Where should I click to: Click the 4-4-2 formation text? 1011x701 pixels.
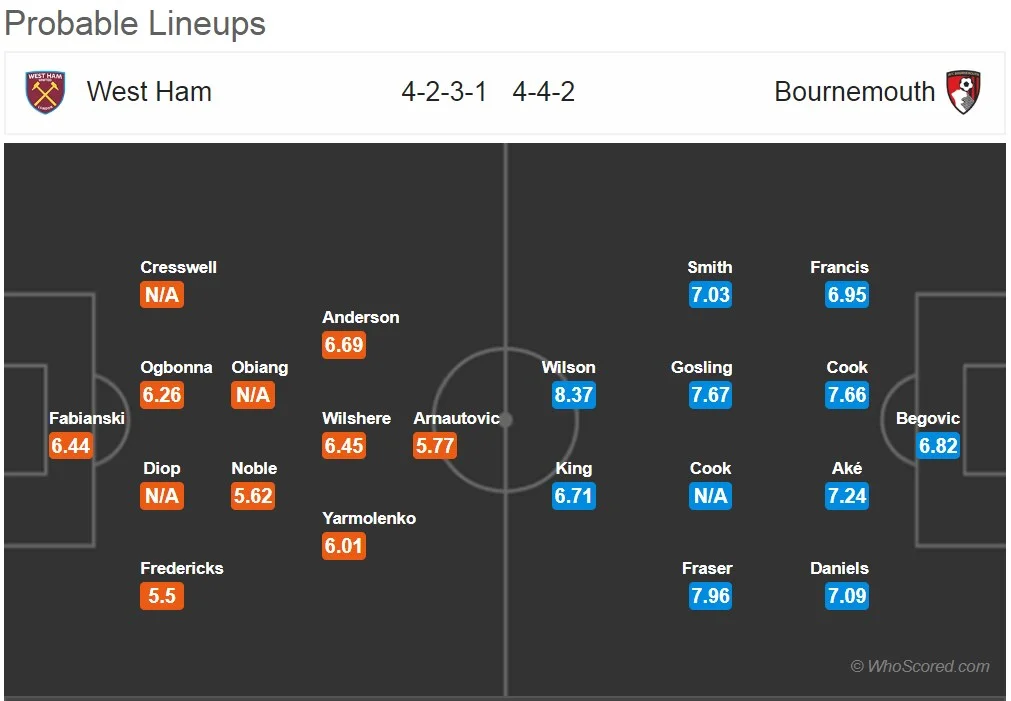point(543,92)
